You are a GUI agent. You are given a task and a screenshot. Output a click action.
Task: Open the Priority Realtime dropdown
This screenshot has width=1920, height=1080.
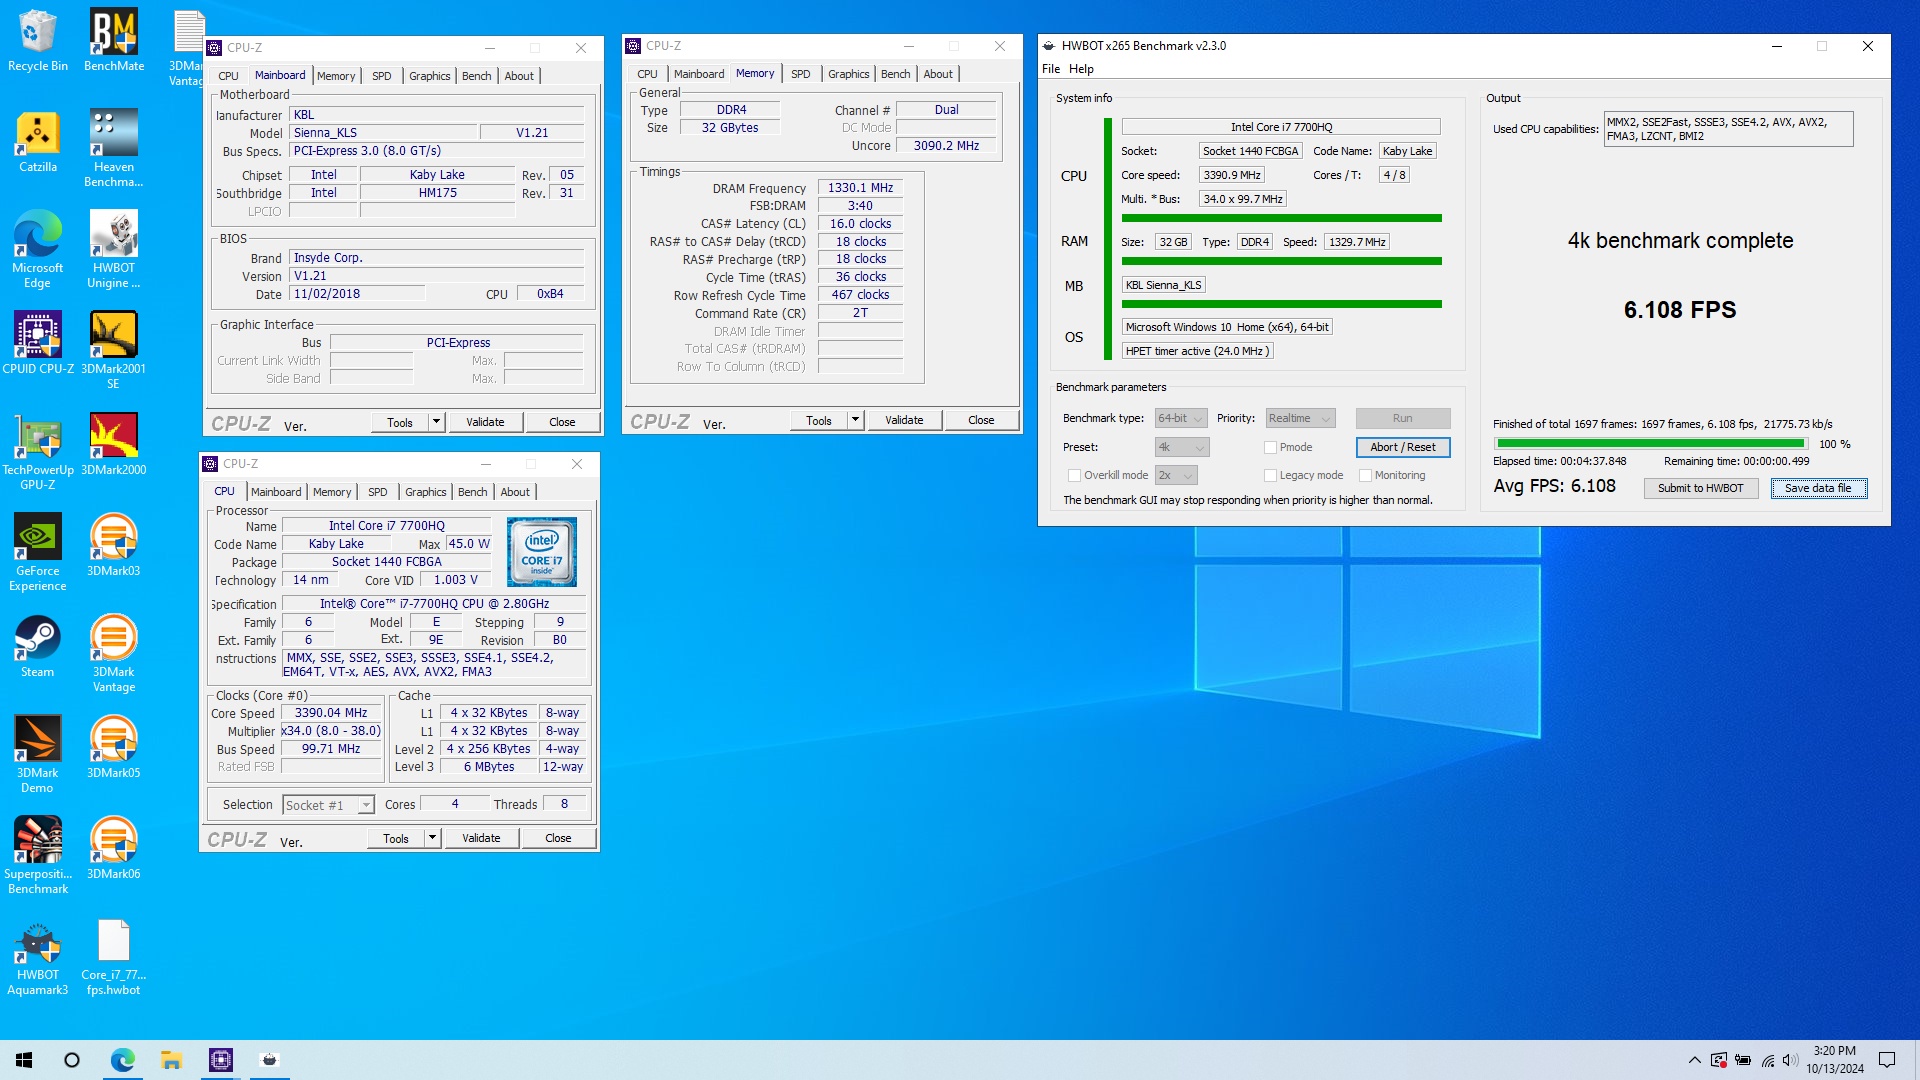[x=1300, y=418]
